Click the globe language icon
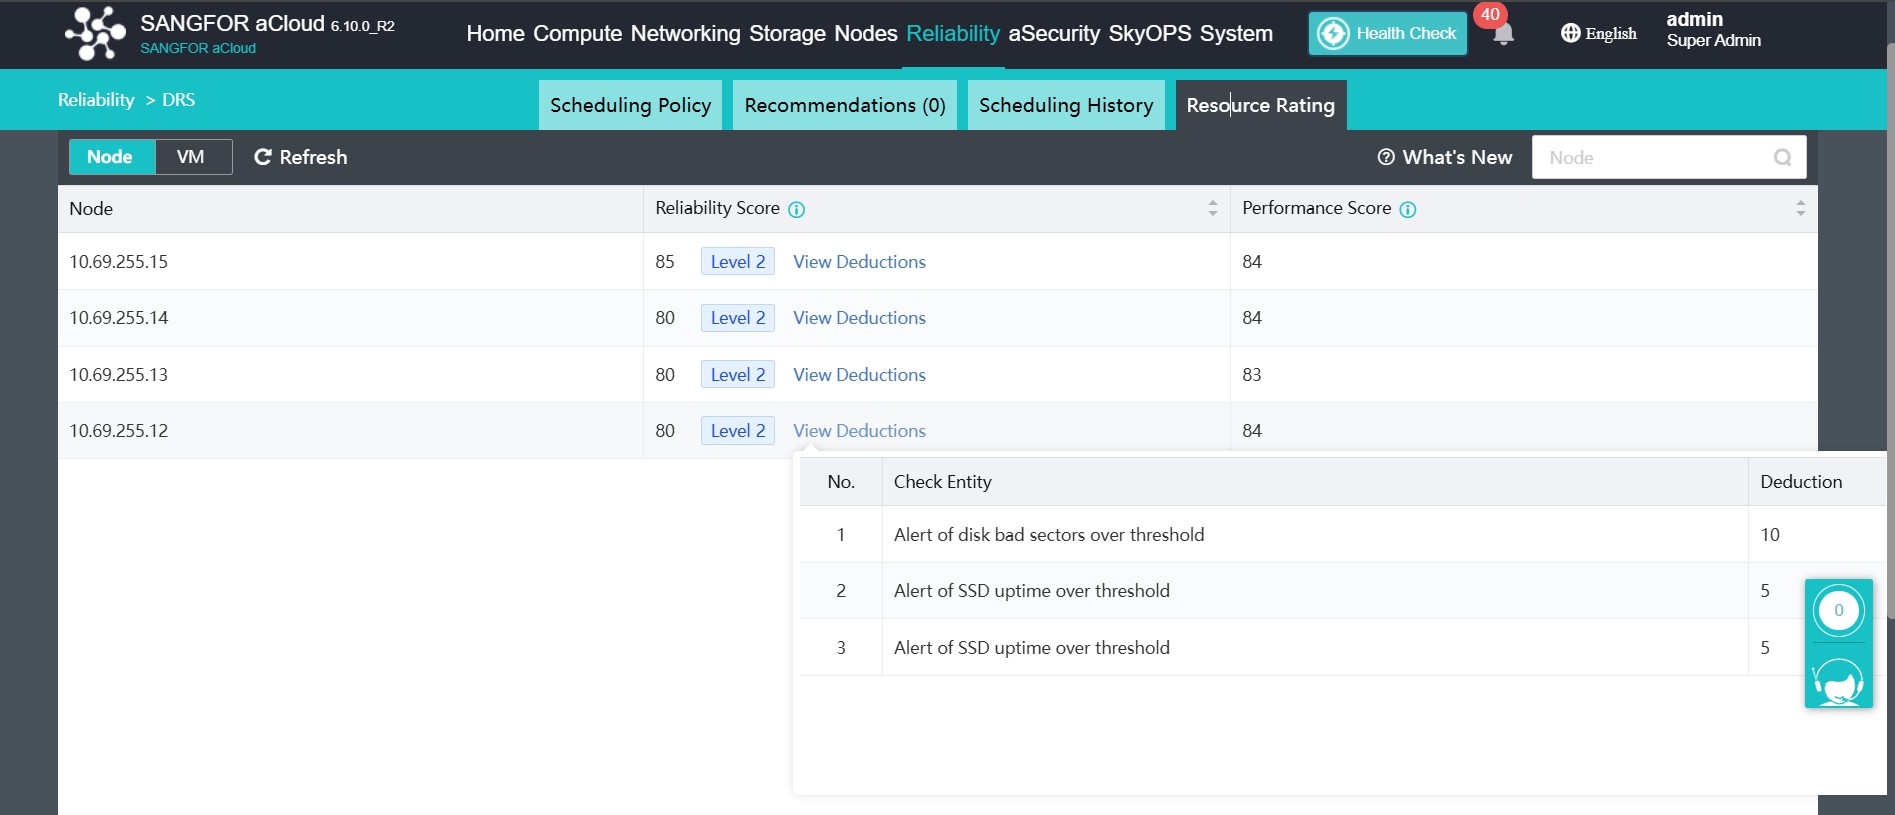The height and width of the screenshot is (815, 1895). tap(1570, 33)
